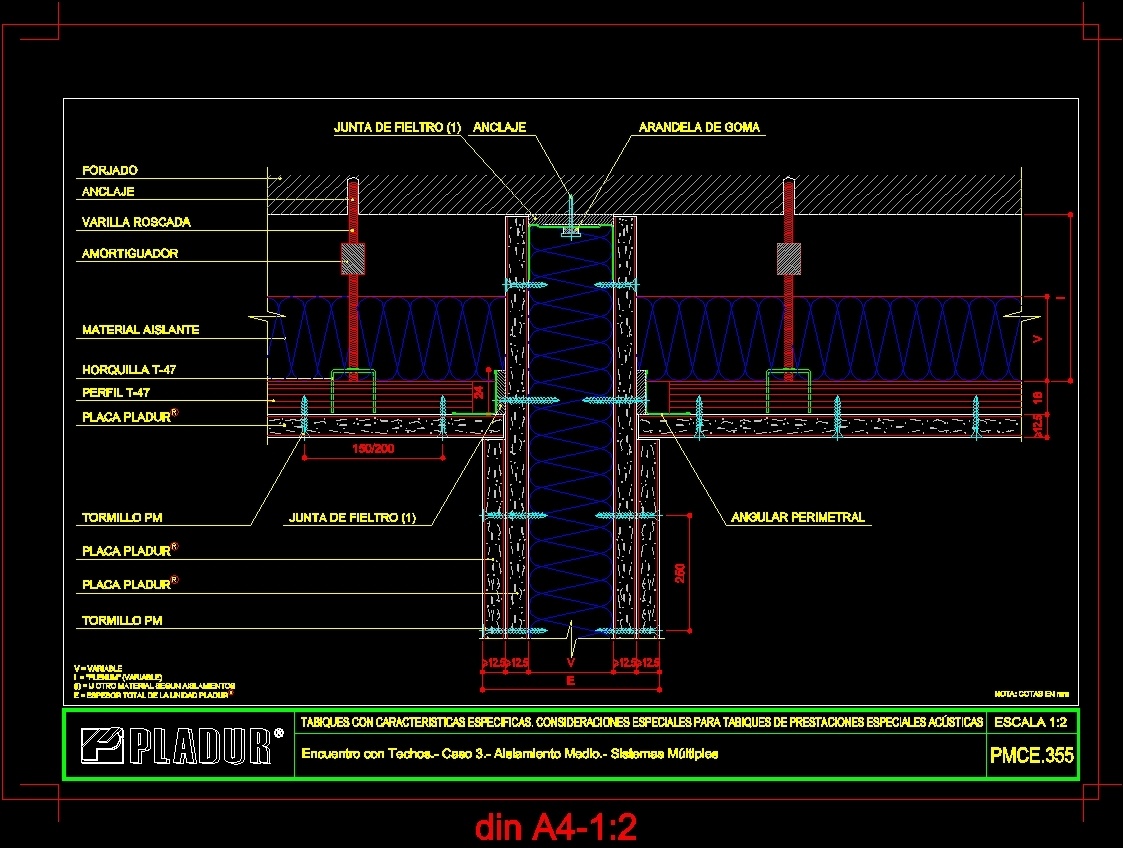Select the ESCALA 1:2 title block cell
The image size is (1123, 848).
coord(1031,722)
